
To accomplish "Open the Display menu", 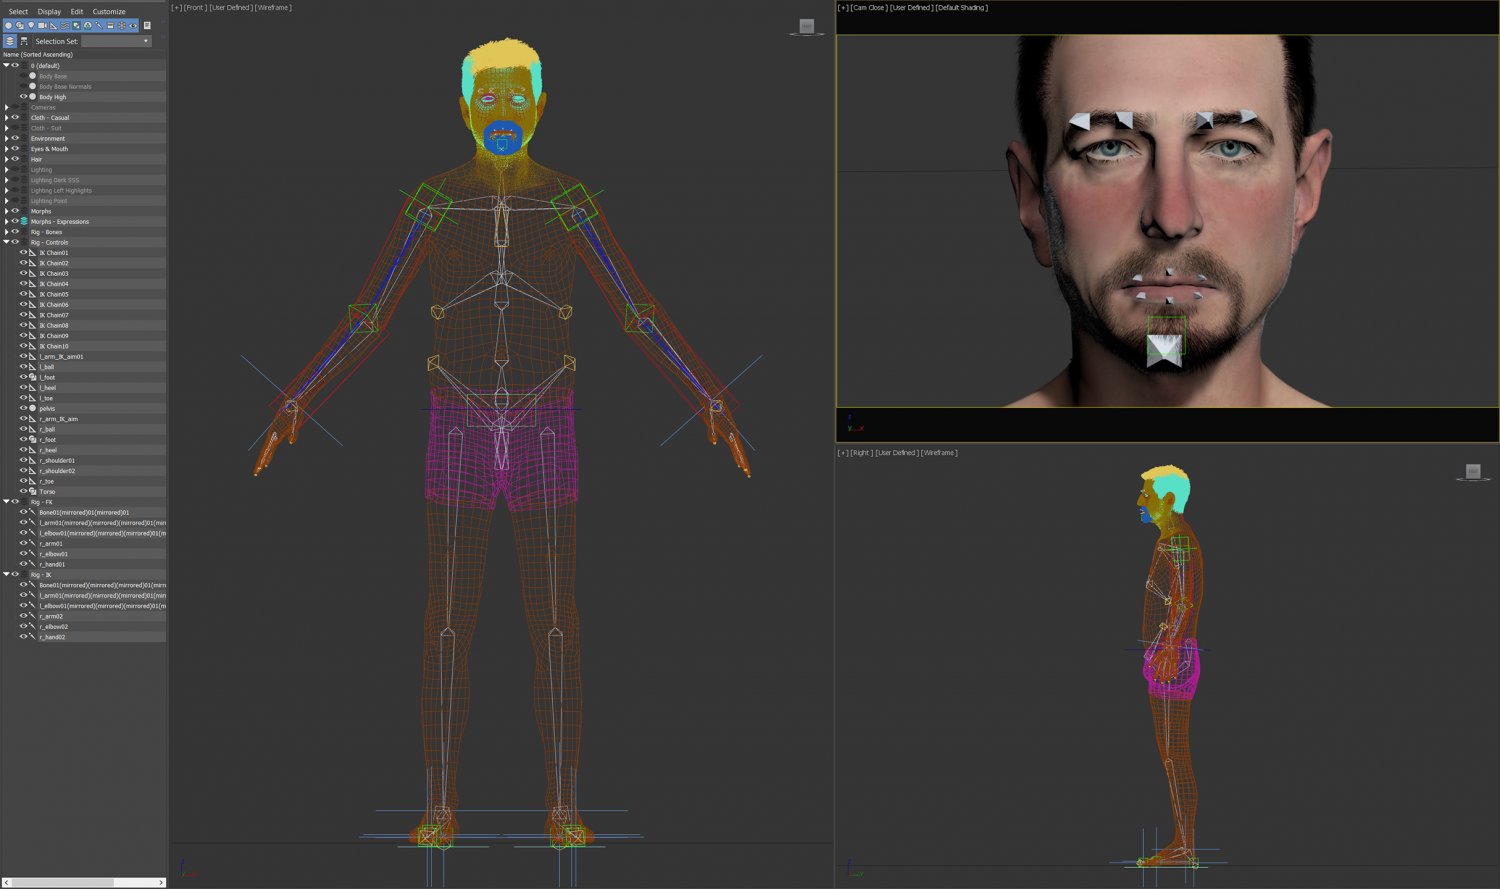I will [47, 11].
